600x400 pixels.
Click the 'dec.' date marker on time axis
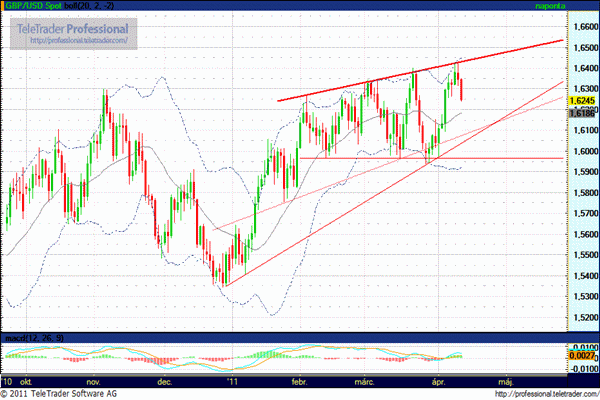pos(165,380)
